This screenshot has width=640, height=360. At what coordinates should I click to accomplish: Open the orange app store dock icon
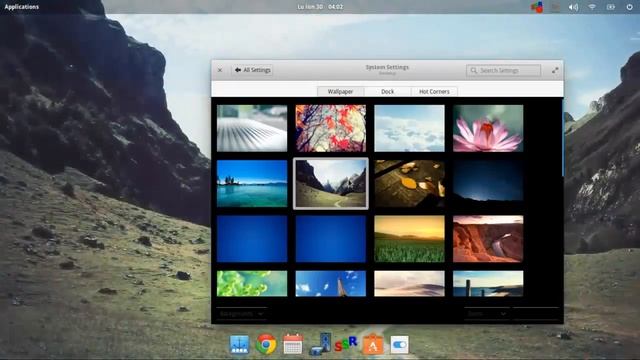[373, 344]
